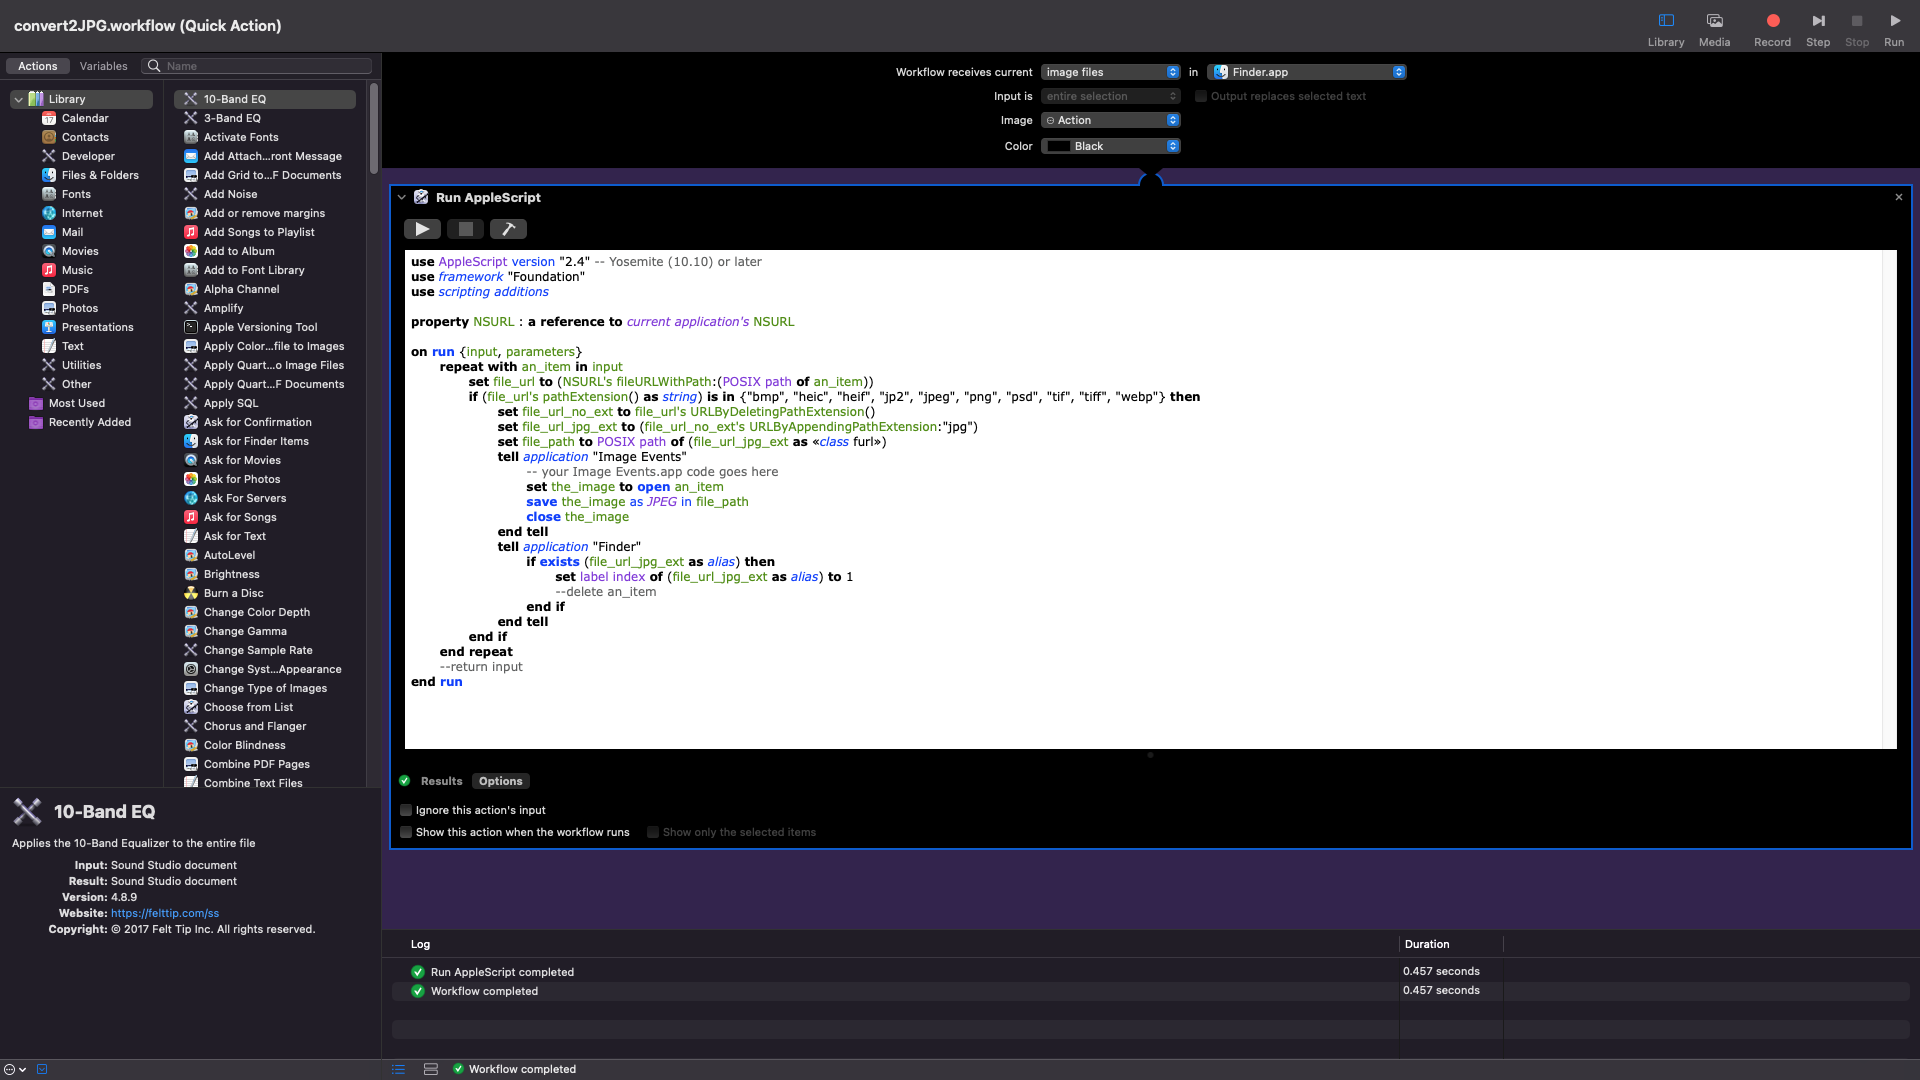Screen dimensions: 1920x1080
Task: Click the Log column header
Action: pos(420,944)
